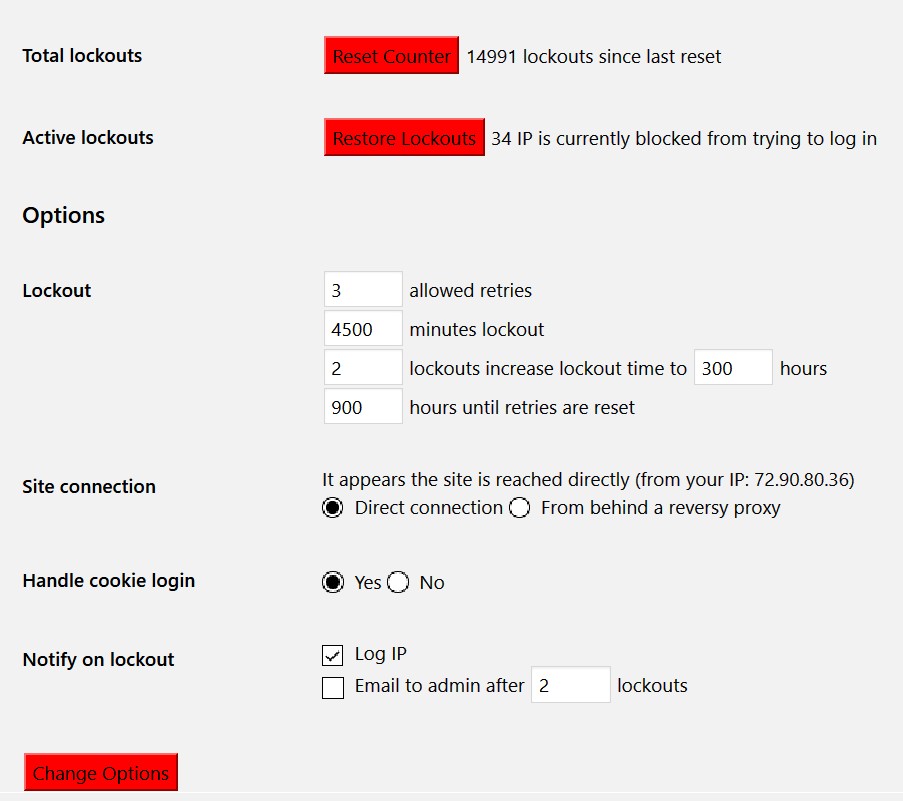This screenshot has height=801, width=903.
Task: Focus the hours until retries reset field
Action: tap(363, 407)
